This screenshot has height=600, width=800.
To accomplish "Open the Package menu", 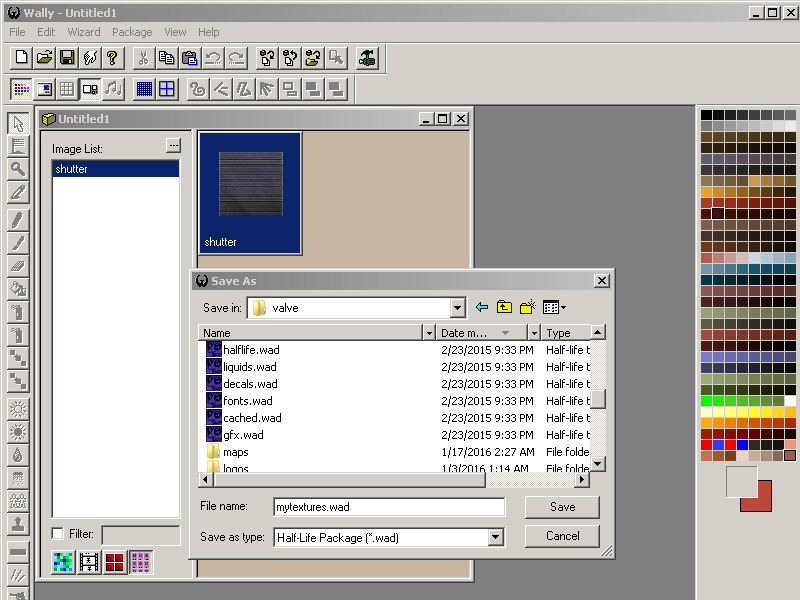I will (x=132, y=32).
